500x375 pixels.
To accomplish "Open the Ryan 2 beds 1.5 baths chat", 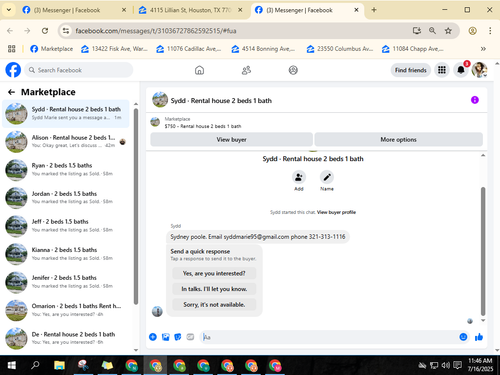I will pyautogui.click(x=65, y=169).
